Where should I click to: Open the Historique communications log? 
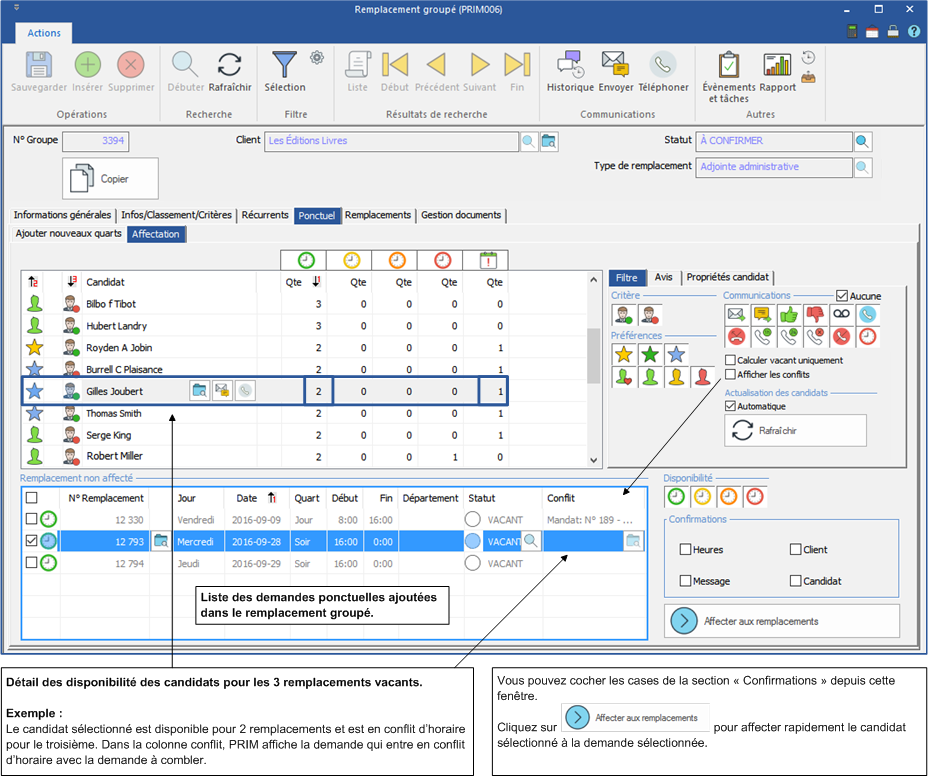pos(571,65)
